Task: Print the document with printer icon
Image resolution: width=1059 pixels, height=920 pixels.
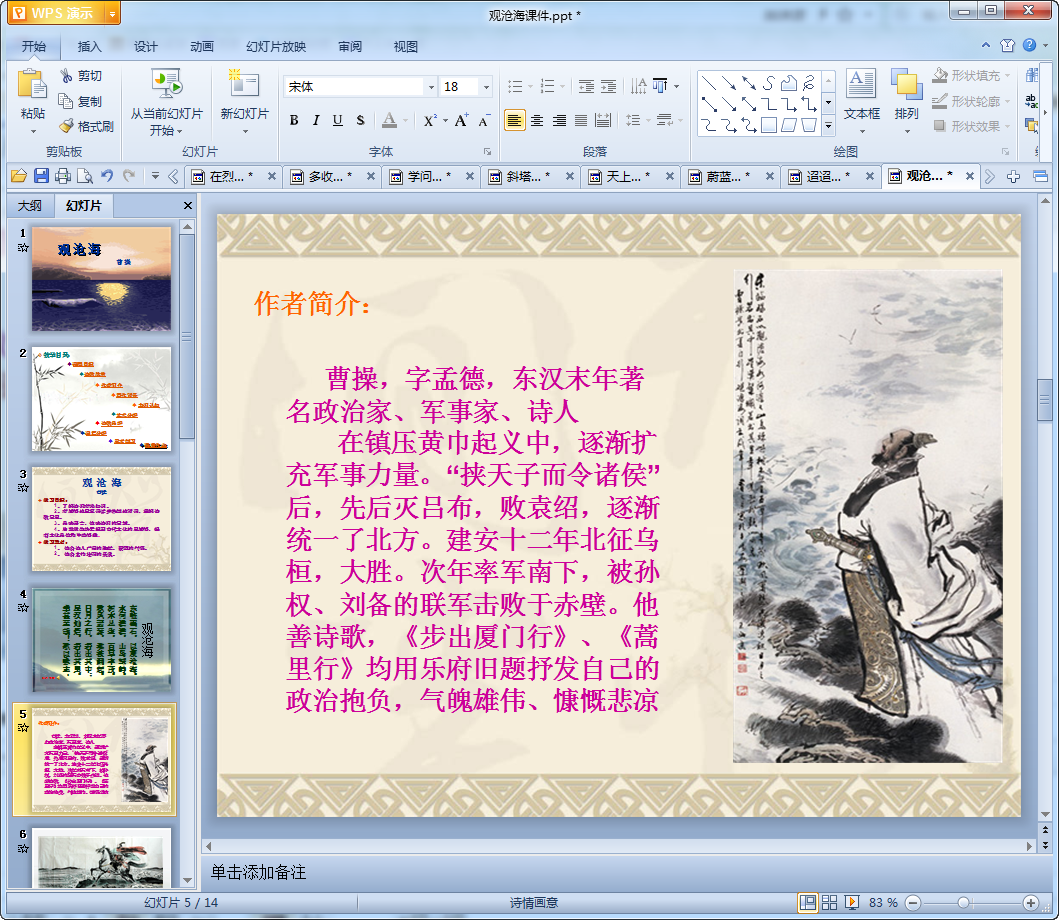Action: [x=63, y=176]
